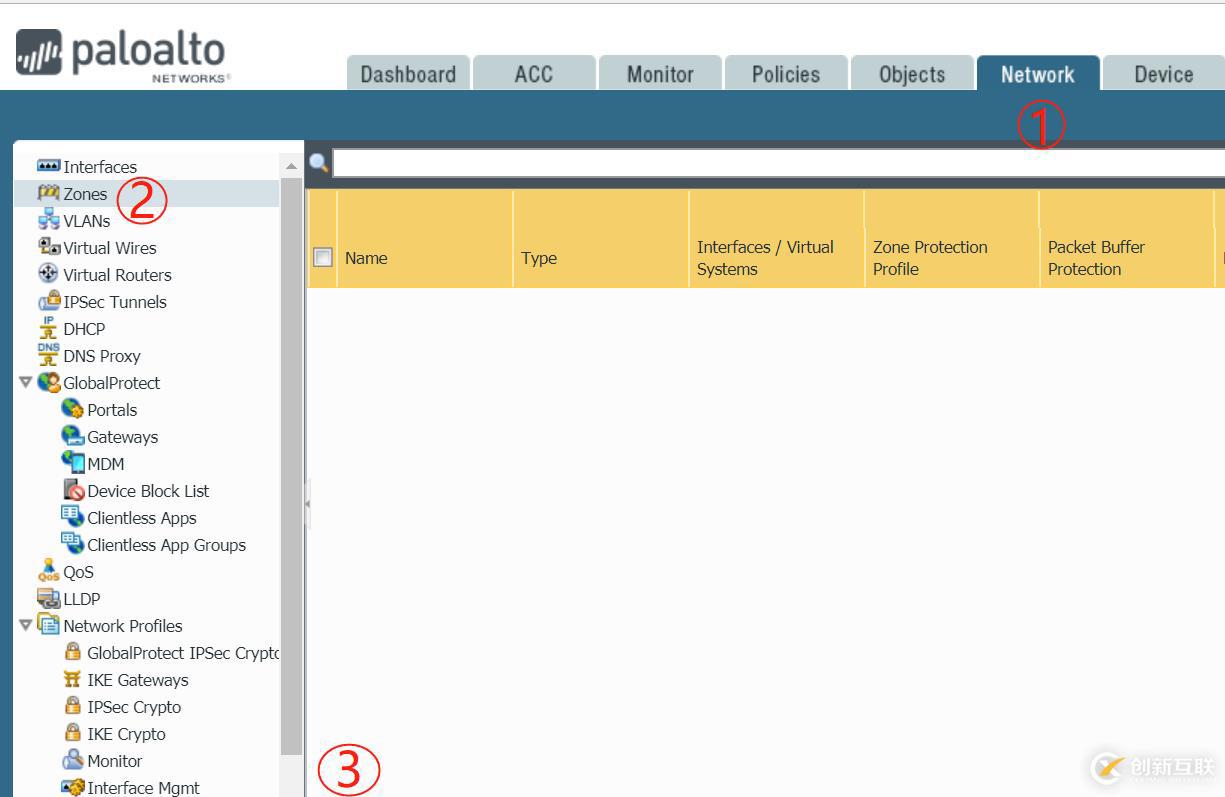This screenshot has height=797, width=1225.
Task: Select Clientless App Groups
Action: pyautogui.click(x=166, y=545)
